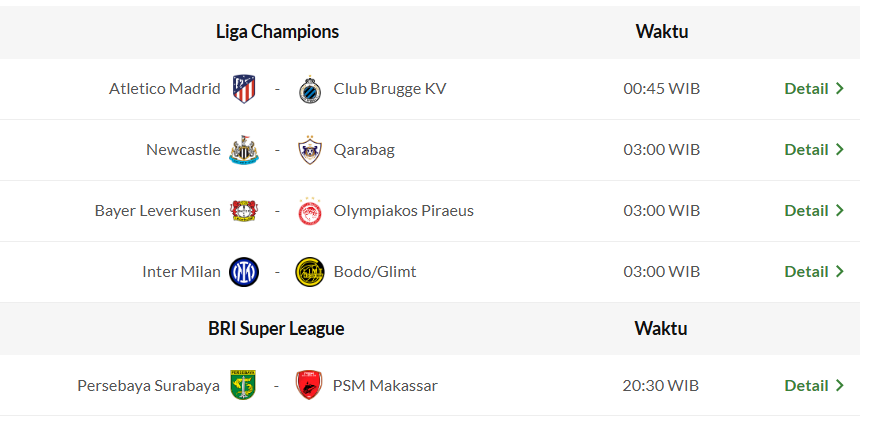Click the Club Brugge KV logo
This screenshot has width=872, height=421.
(x=310, y=89)
